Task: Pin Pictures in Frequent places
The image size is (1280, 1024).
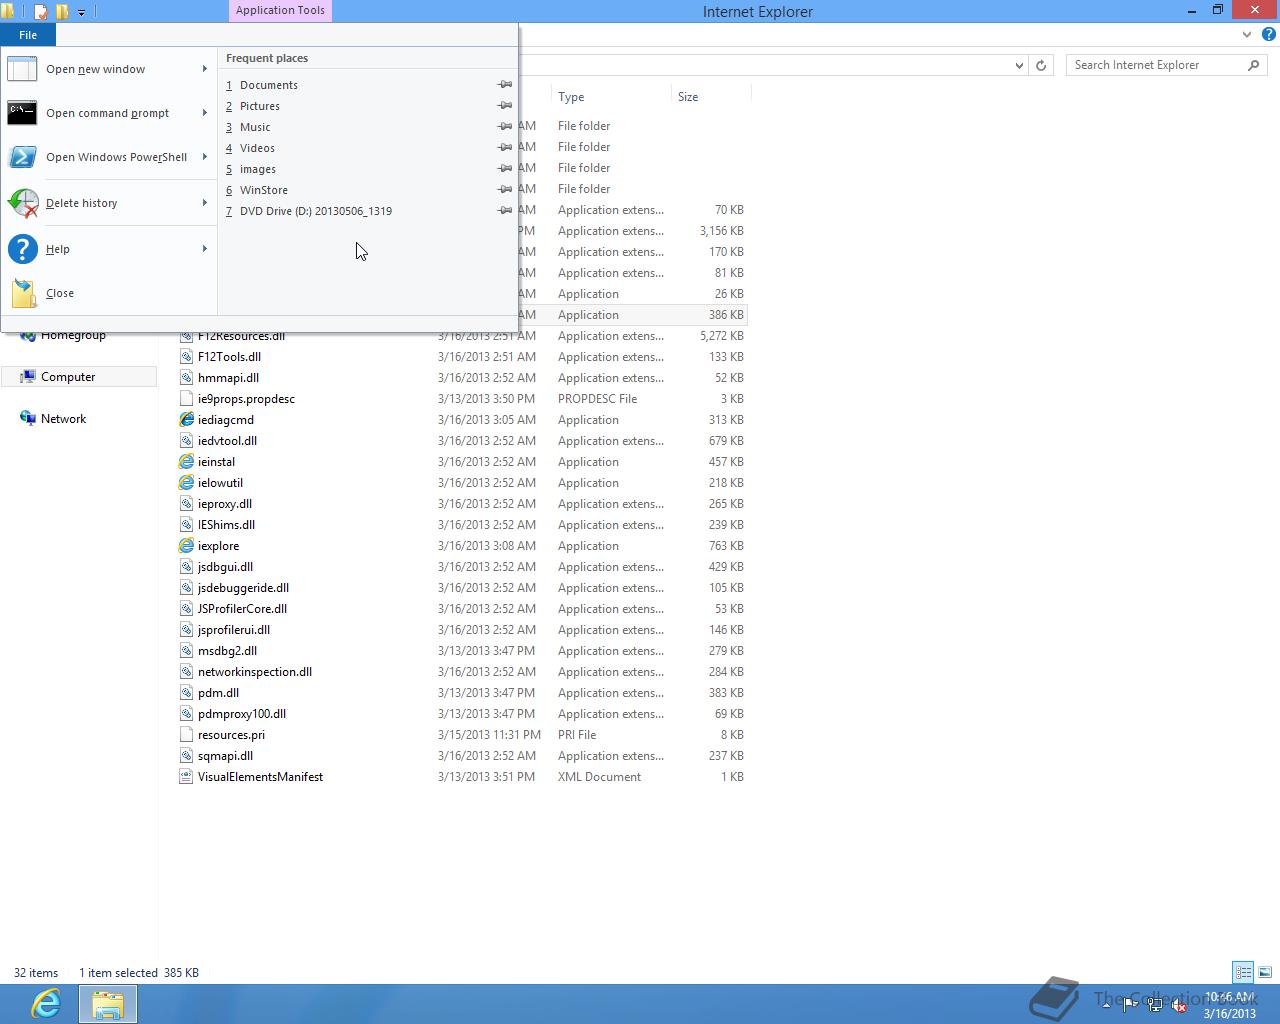Action: pyautogui.click(x=505, y=106)
